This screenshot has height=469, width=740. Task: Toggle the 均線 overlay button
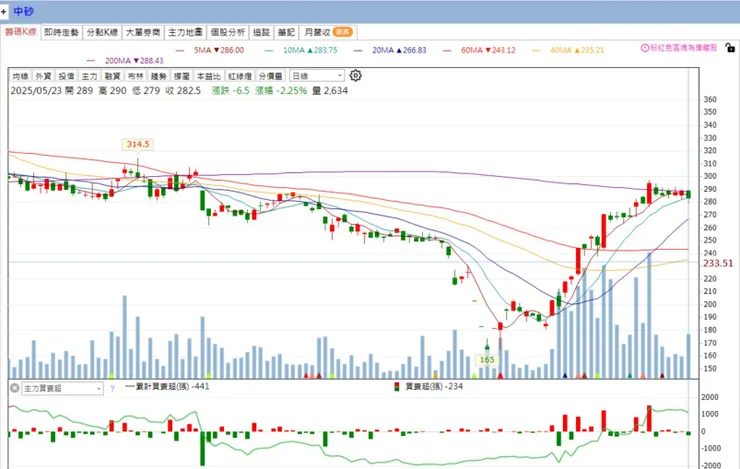(x=21, y=76)
